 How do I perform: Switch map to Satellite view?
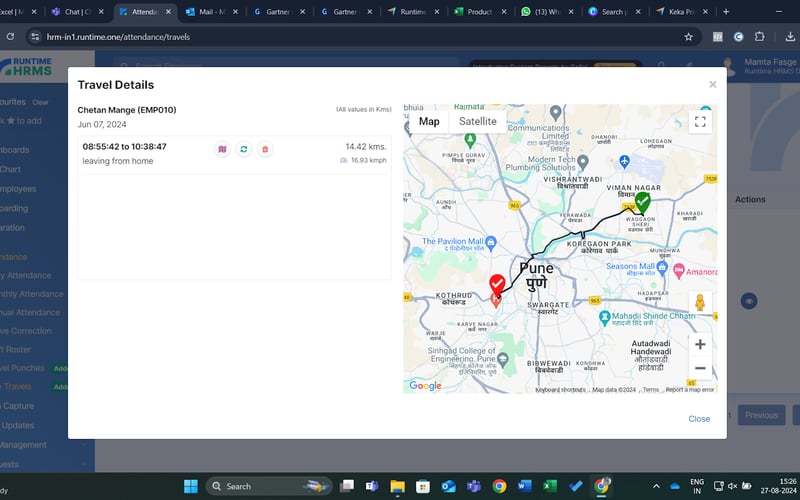point(478,121)
